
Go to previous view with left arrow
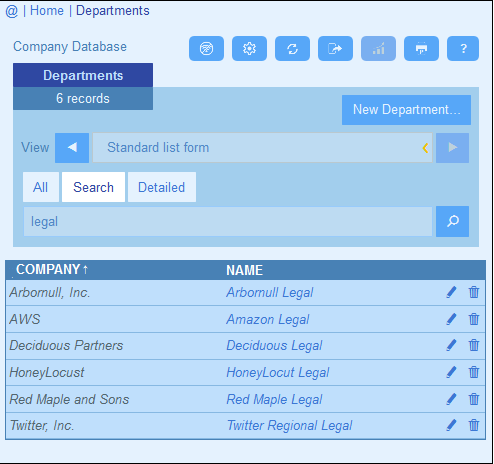click(72, 148)
